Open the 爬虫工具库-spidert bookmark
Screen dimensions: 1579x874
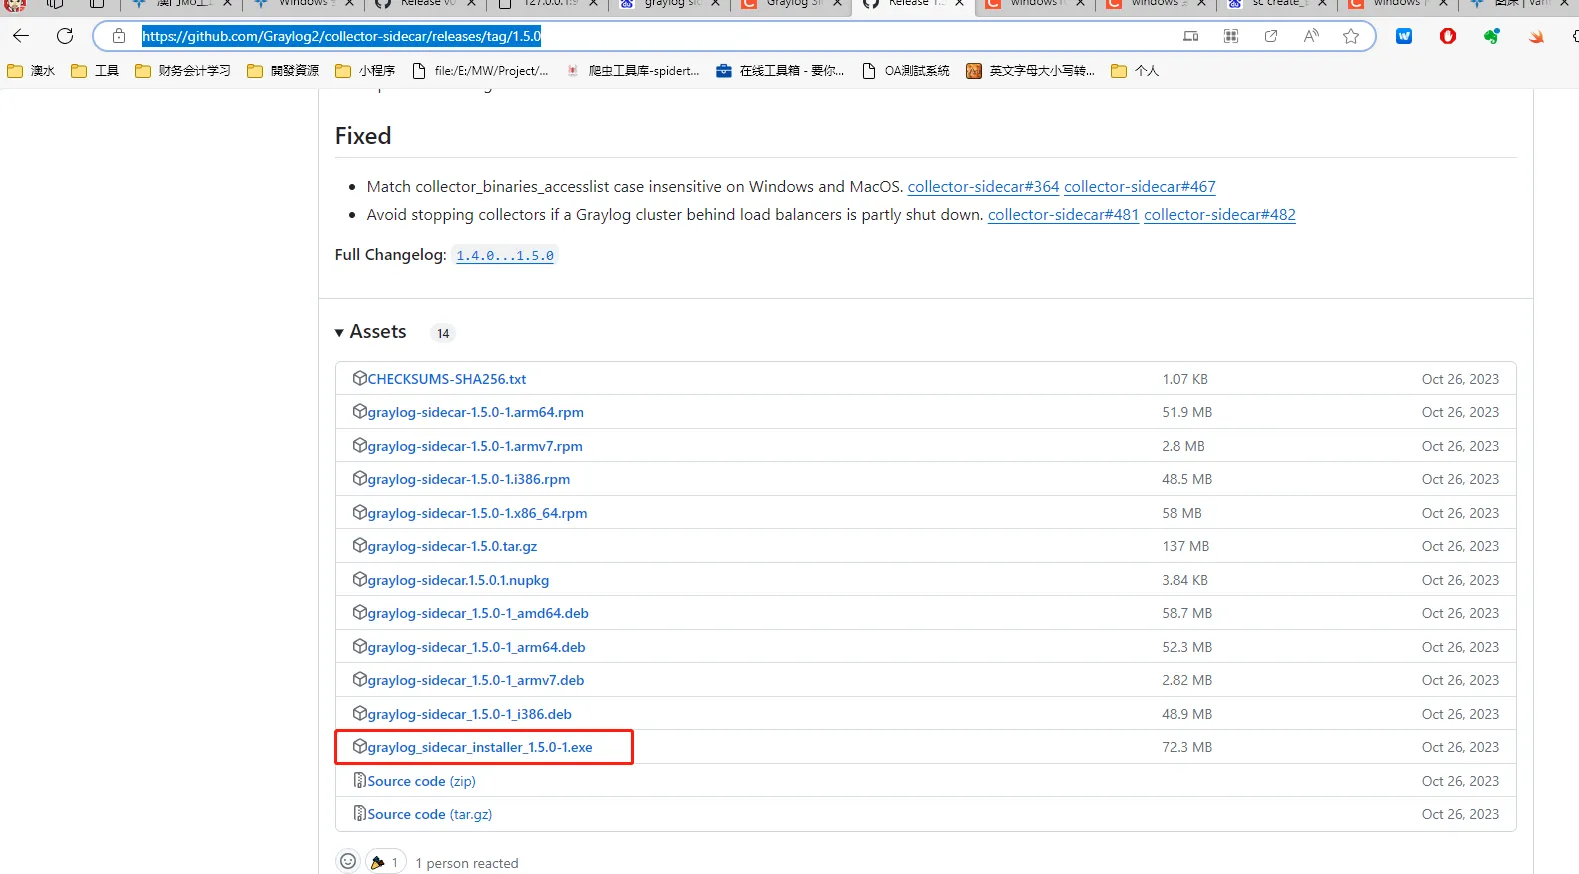point(633,71)
